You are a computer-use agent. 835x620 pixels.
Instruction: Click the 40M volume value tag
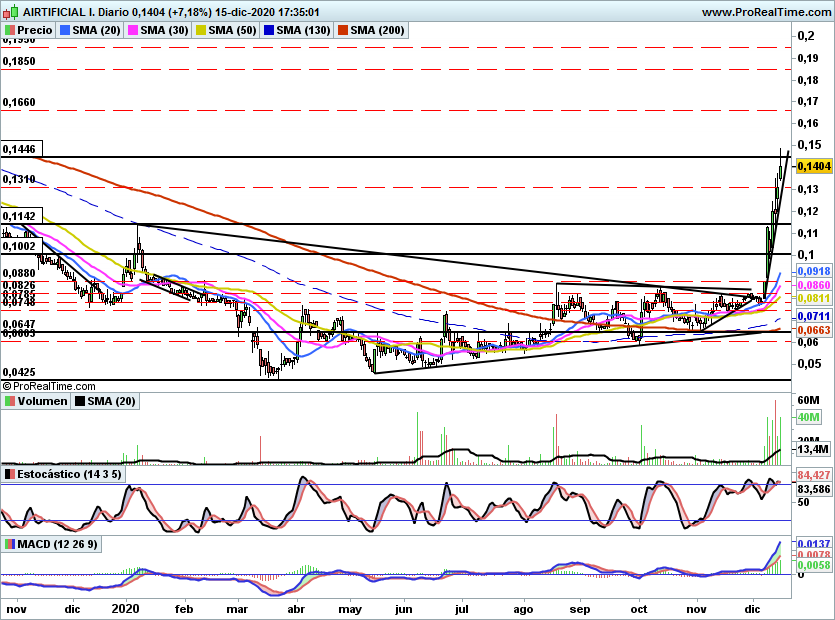808,417
